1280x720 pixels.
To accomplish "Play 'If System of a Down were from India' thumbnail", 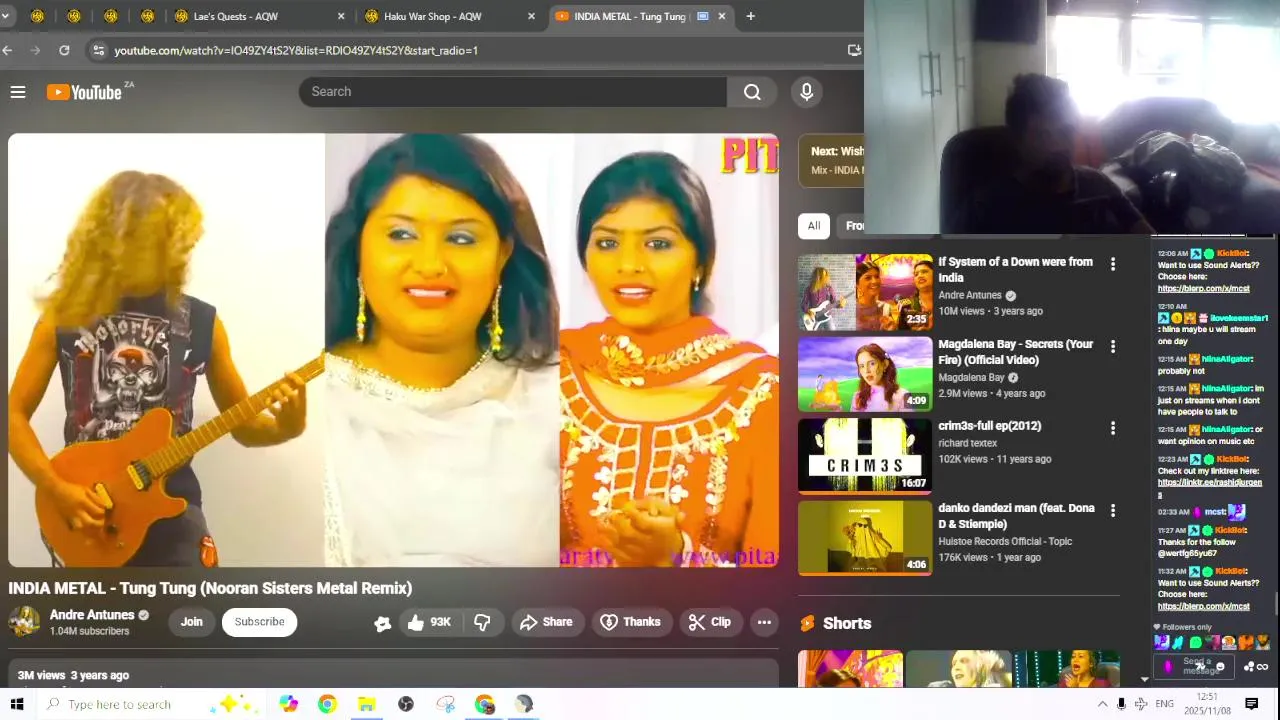I will tap(865, 292).
